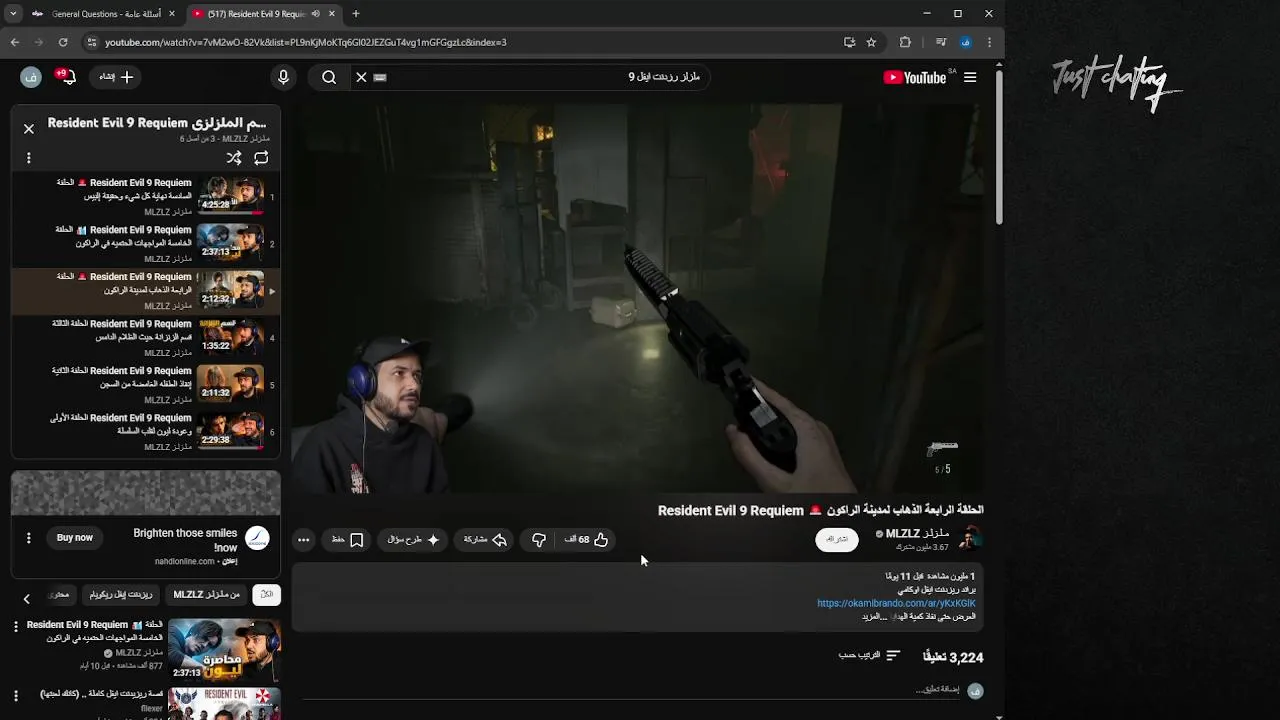This screenshot has width=1280, height=720.
Task: Open the okamibrando.com description link
Action: pyautogui.click(x=896, y=603)
